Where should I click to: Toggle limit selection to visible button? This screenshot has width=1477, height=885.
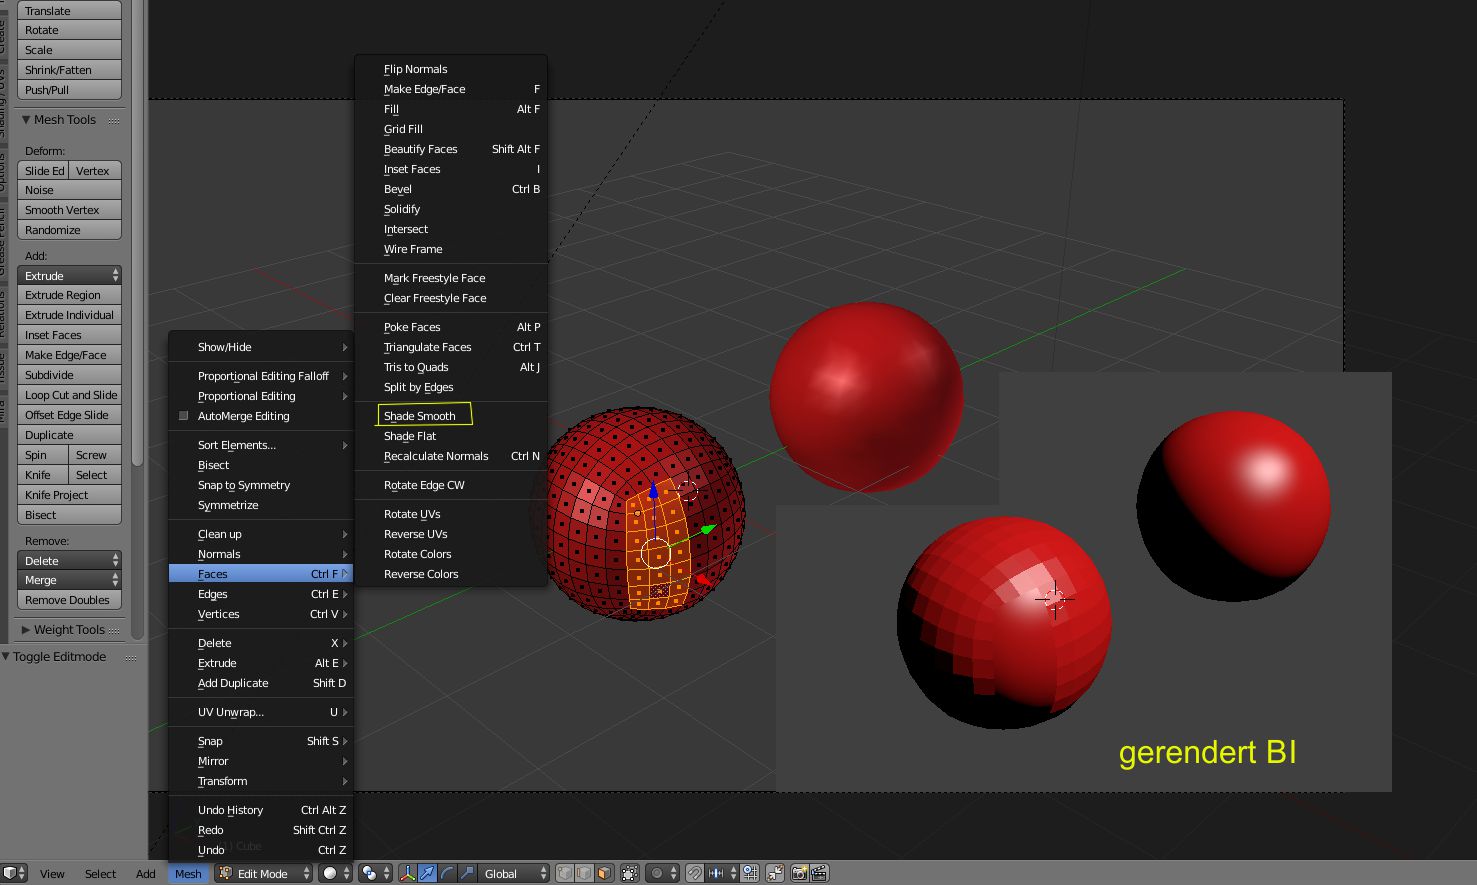pyautogui.click(x=630, y=873)
